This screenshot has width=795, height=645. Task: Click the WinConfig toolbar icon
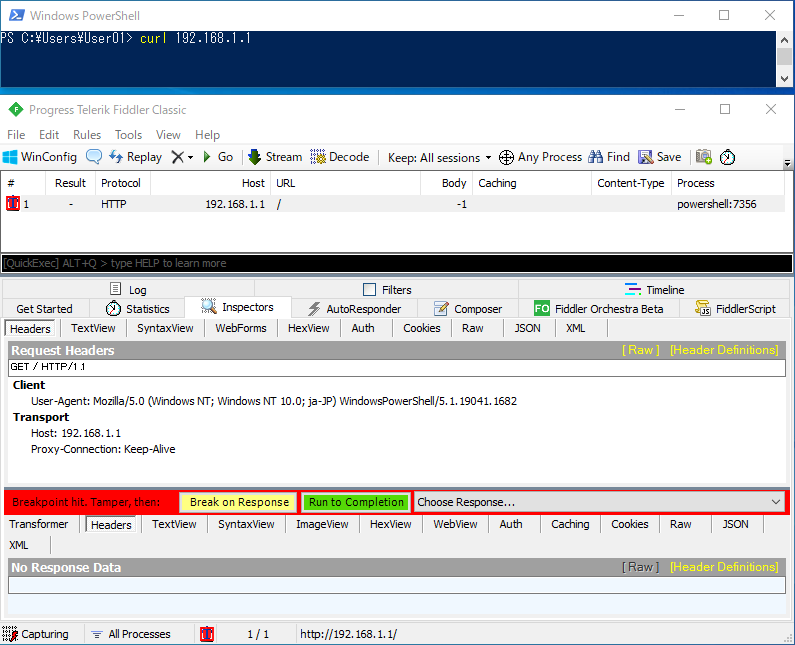[x=39, y=157]
